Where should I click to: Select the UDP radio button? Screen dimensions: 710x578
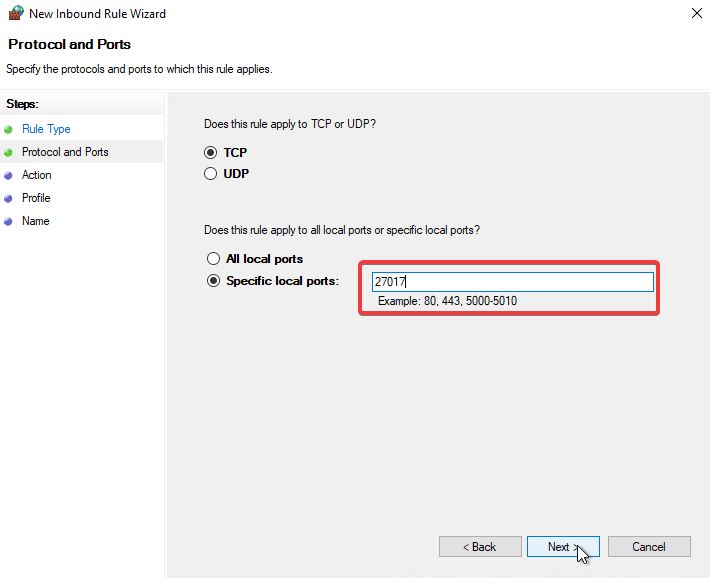[210, 173]
